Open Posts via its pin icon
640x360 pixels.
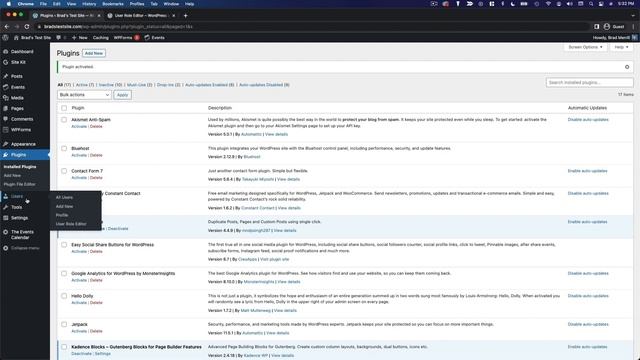pyautogui.click(x=6, y=76)
